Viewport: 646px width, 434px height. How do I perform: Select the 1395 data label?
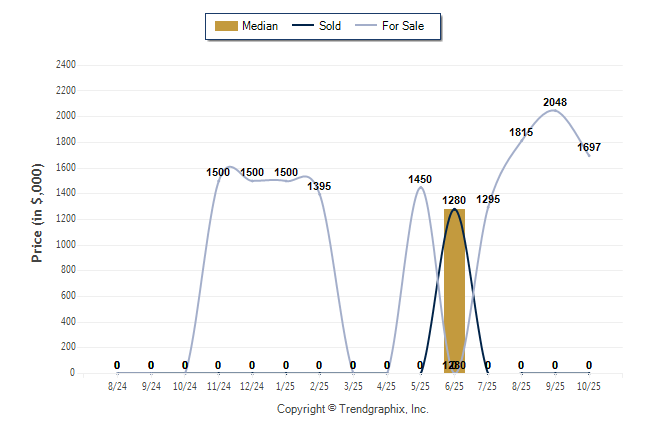(319, 186)
